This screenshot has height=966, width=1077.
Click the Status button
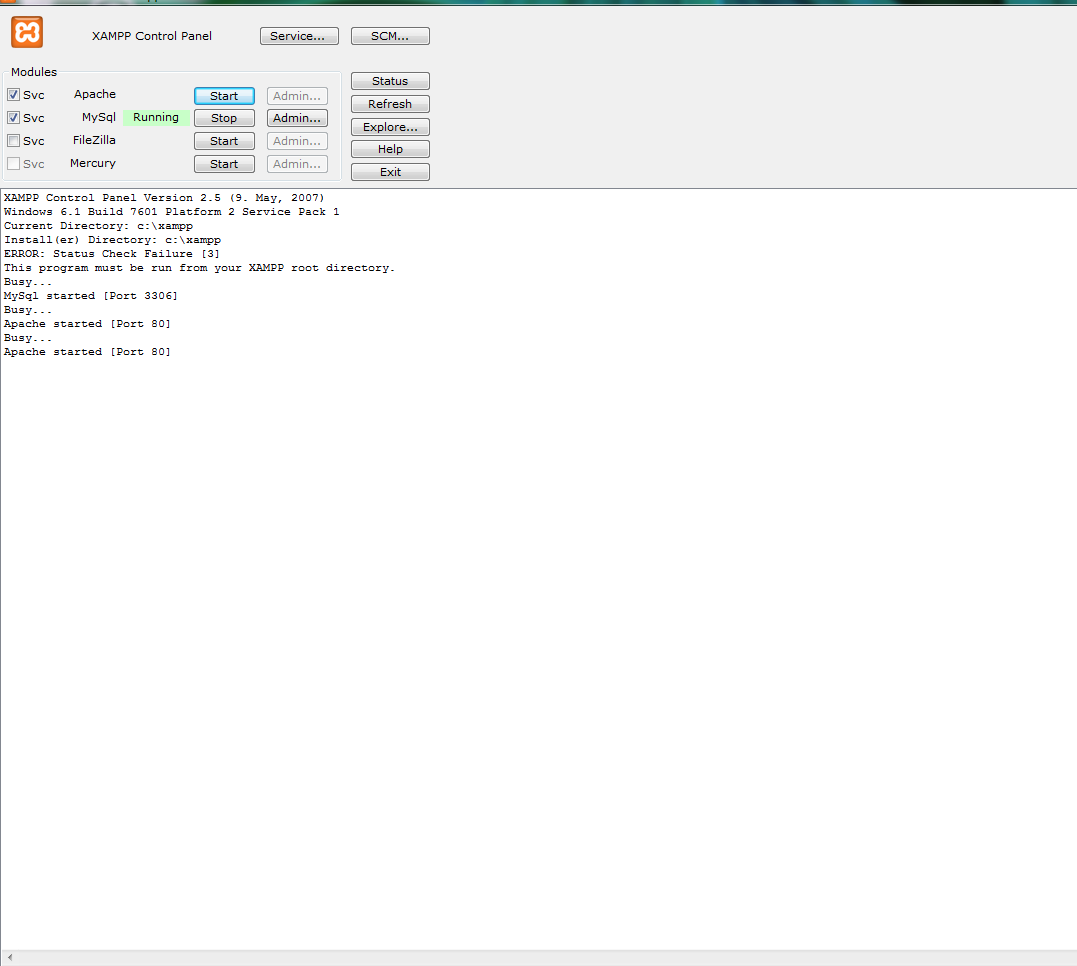point(390,81)
